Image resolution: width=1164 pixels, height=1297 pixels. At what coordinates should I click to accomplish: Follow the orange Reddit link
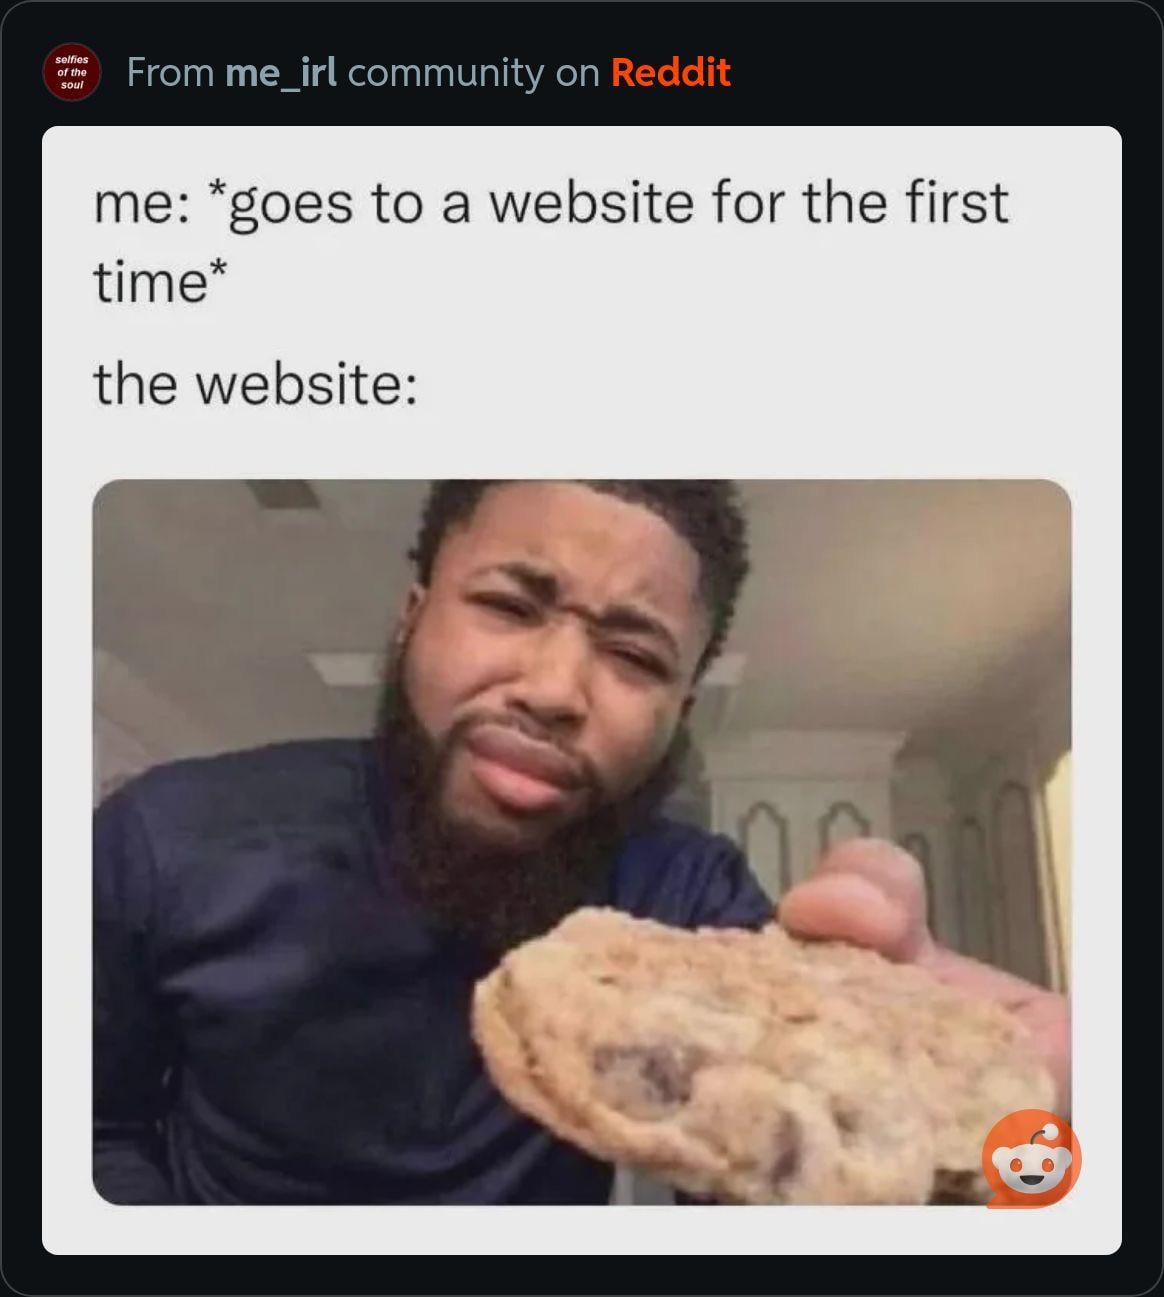point(670,72)
